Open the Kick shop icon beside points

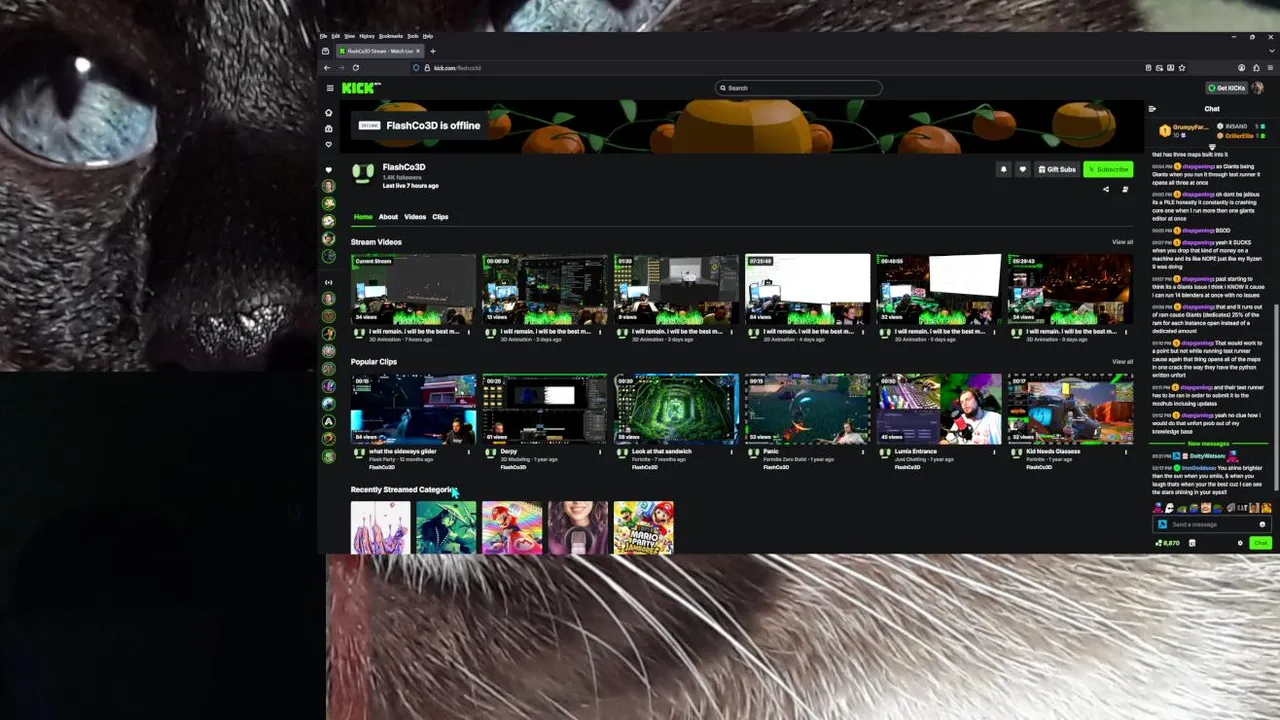(x=1192, y=543)
